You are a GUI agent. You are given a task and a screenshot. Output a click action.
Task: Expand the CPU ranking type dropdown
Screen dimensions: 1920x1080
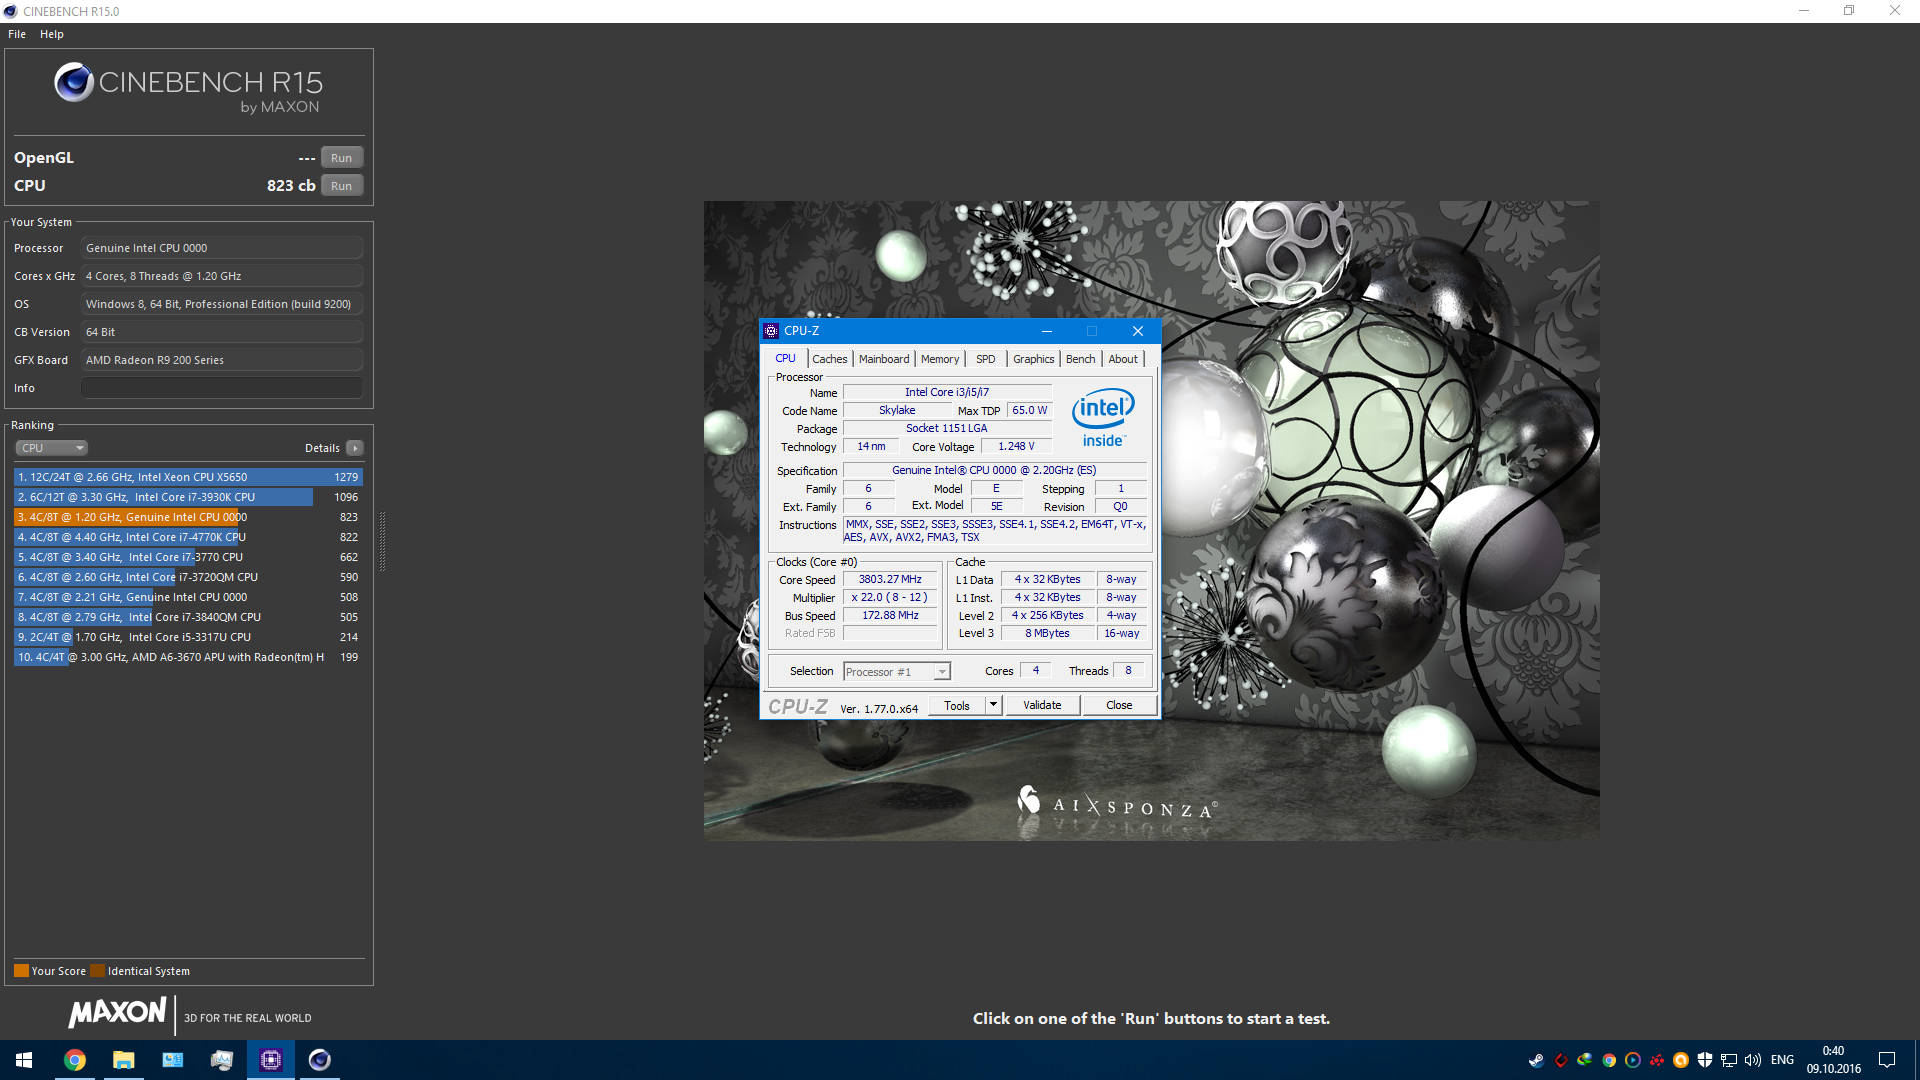tap(52, 448)
